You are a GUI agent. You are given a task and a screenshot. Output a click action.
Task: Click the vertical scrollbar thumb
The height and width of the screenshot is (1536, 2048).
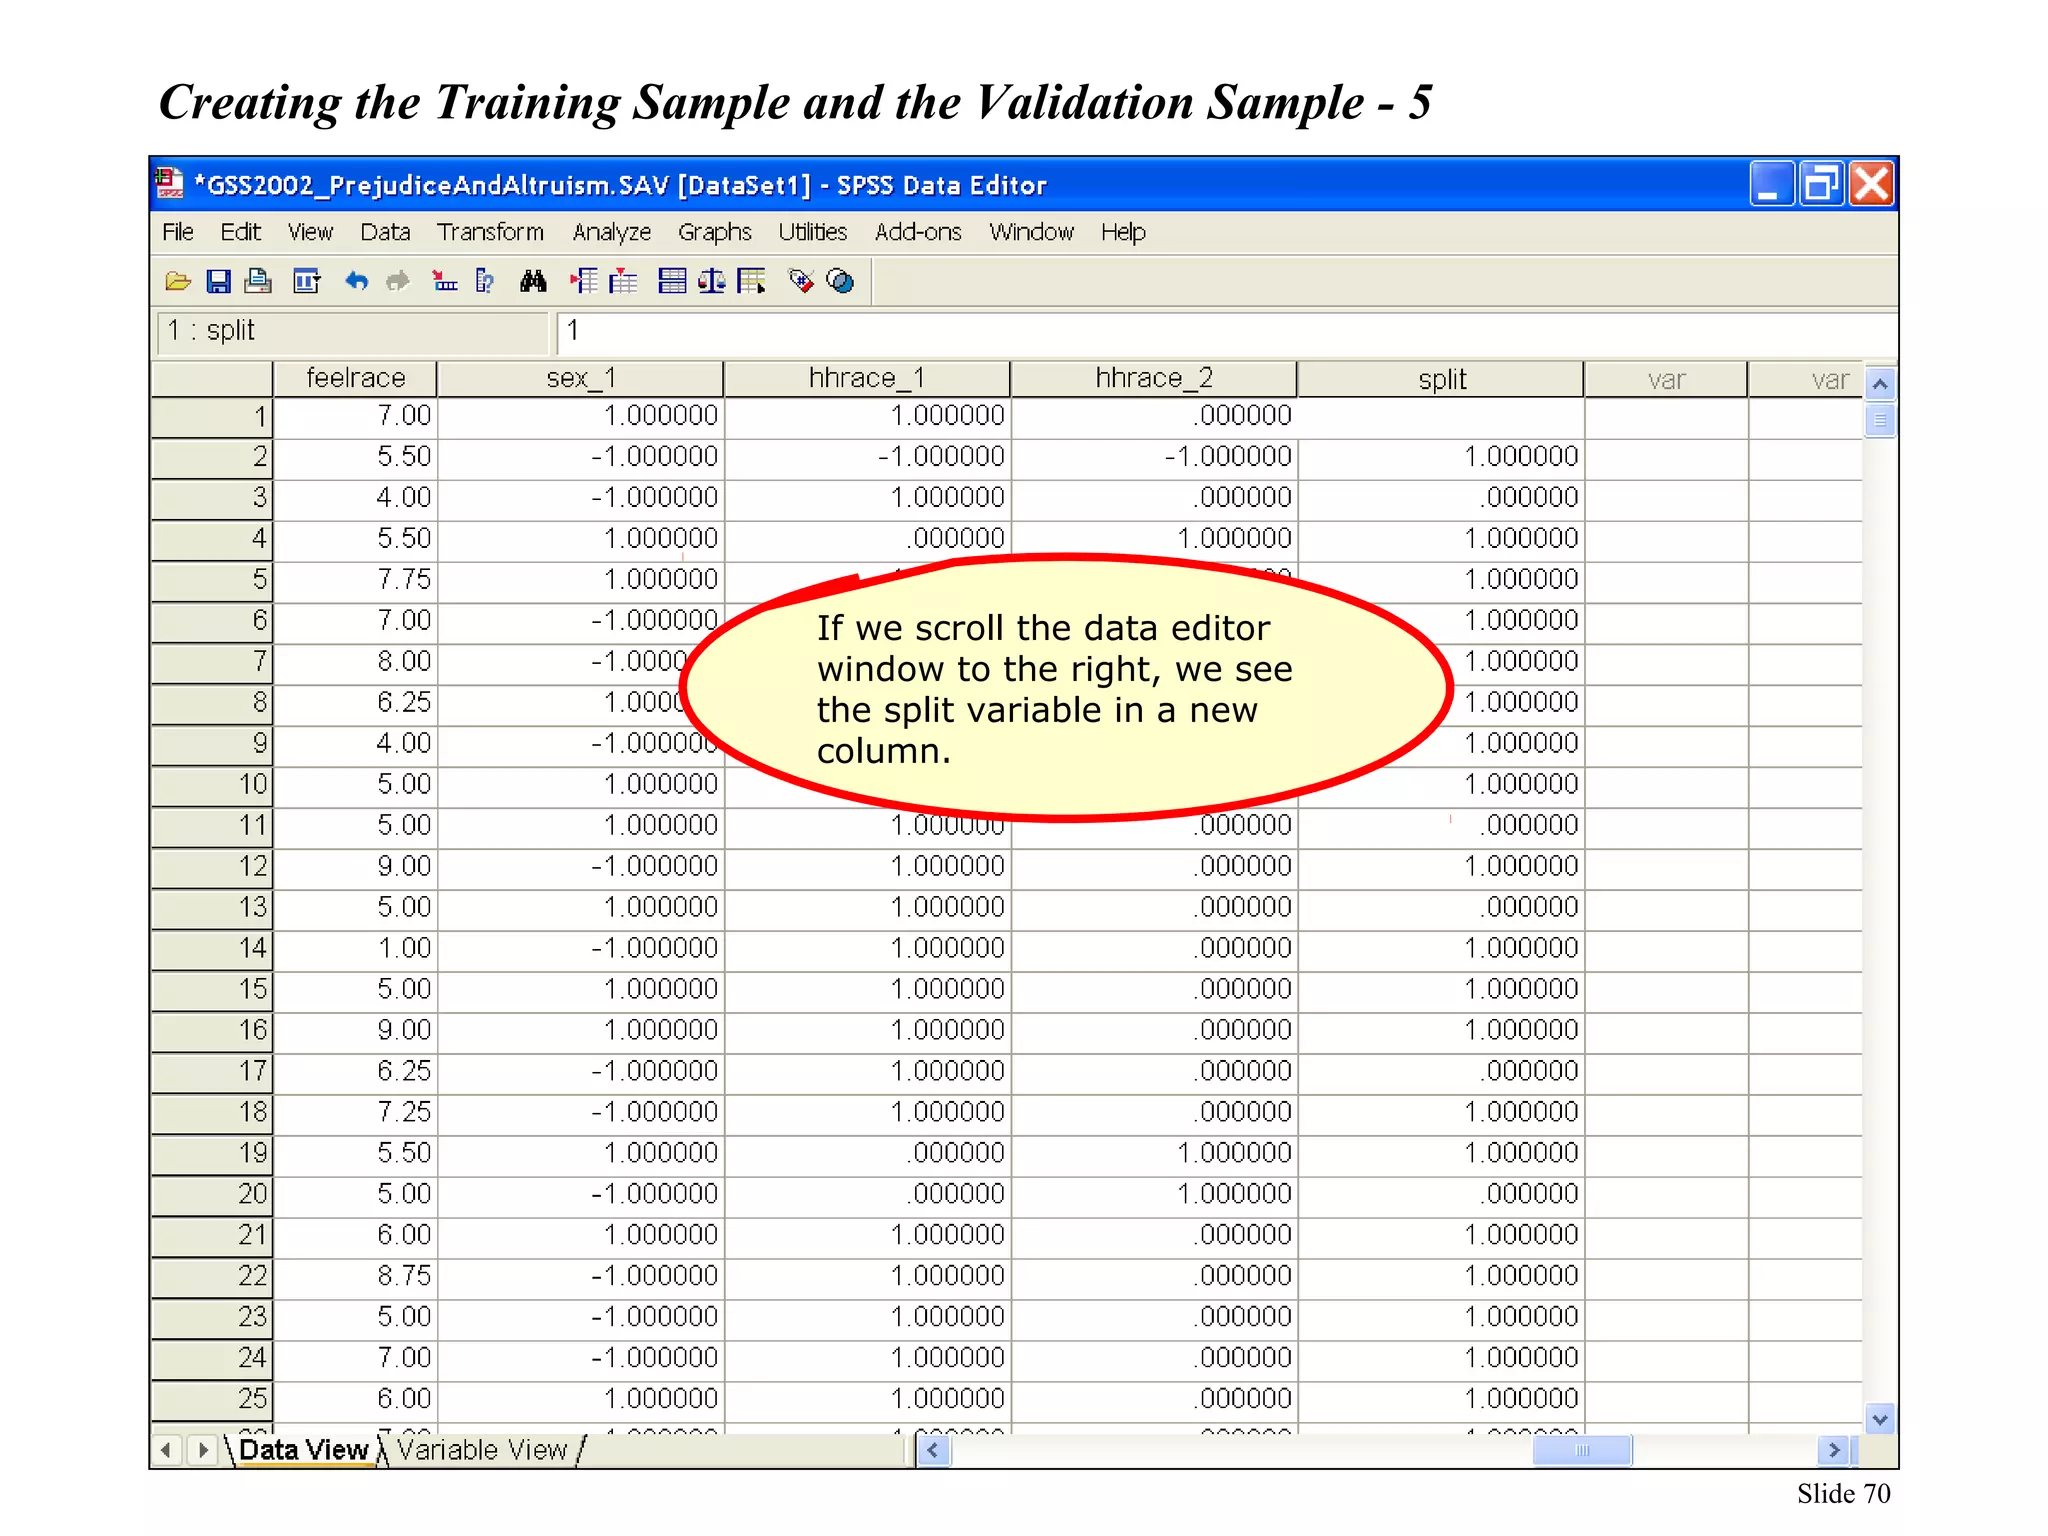[1880, 420]
